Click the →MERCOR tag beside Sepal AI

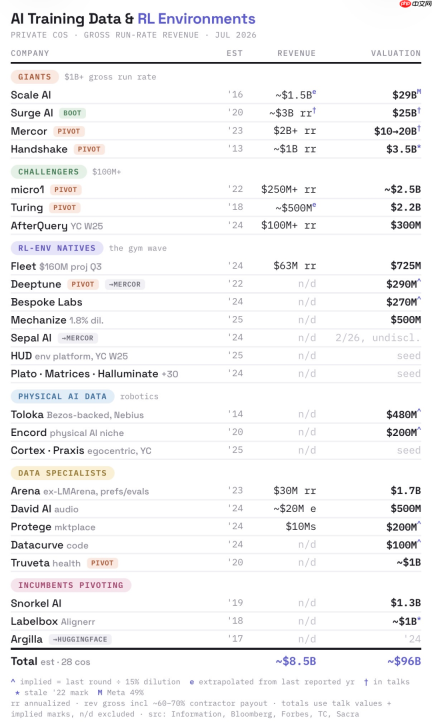pyautogui.click(x=78, y=338)
